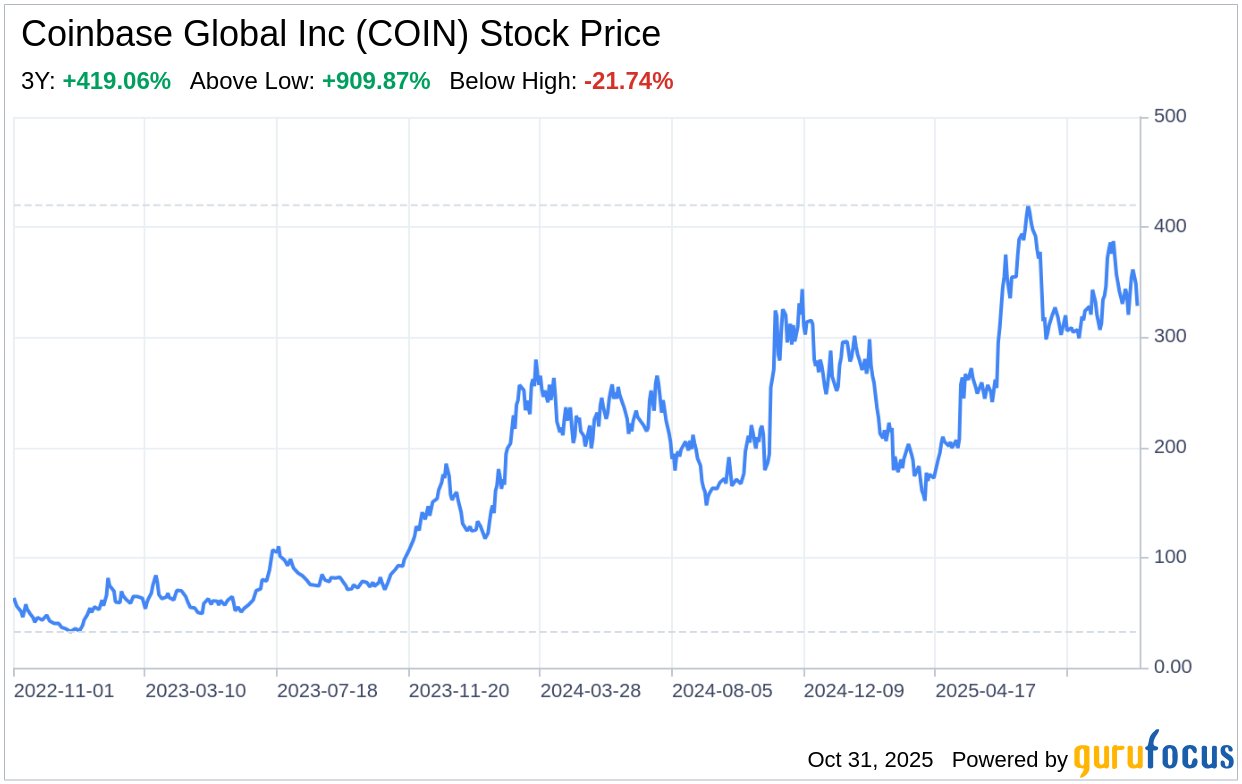Select the 2024-12-09 date label
The width and height of the screenshot is (1242, 784).
tap(854, 691)
